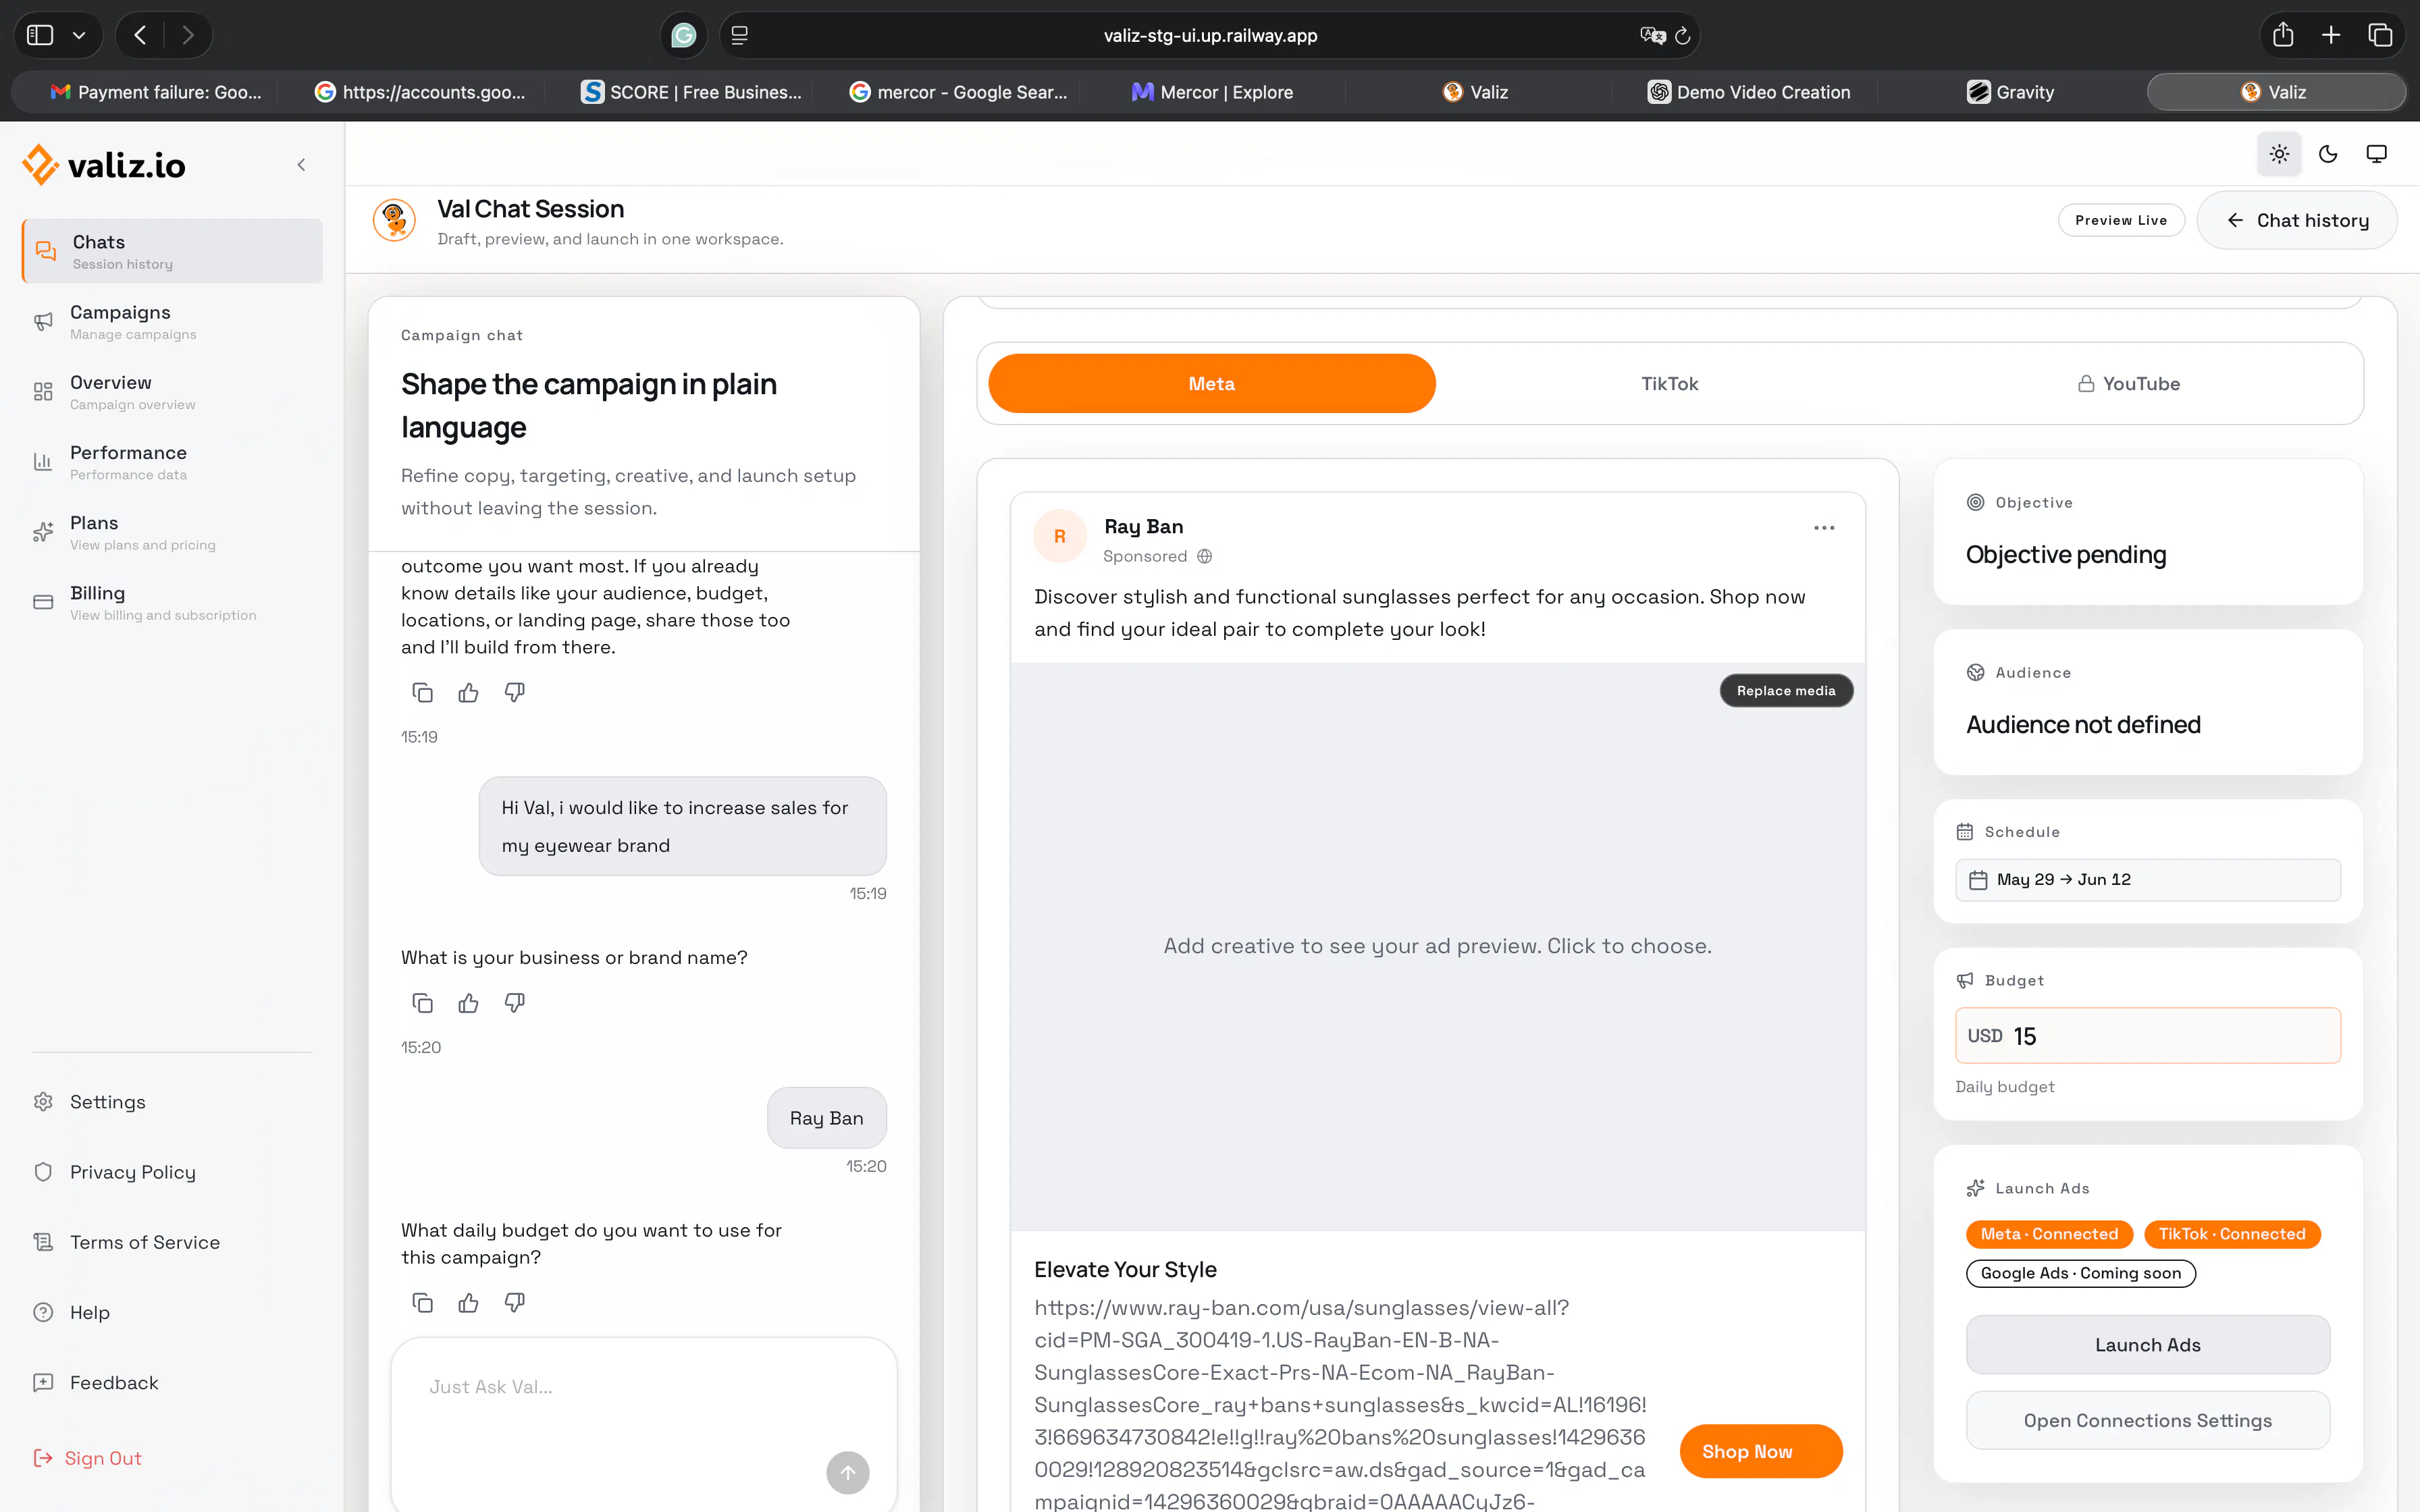Screen dimensions: 2420x1512
Task: Copy the intro message above 15:19
Action: [422, 692]
